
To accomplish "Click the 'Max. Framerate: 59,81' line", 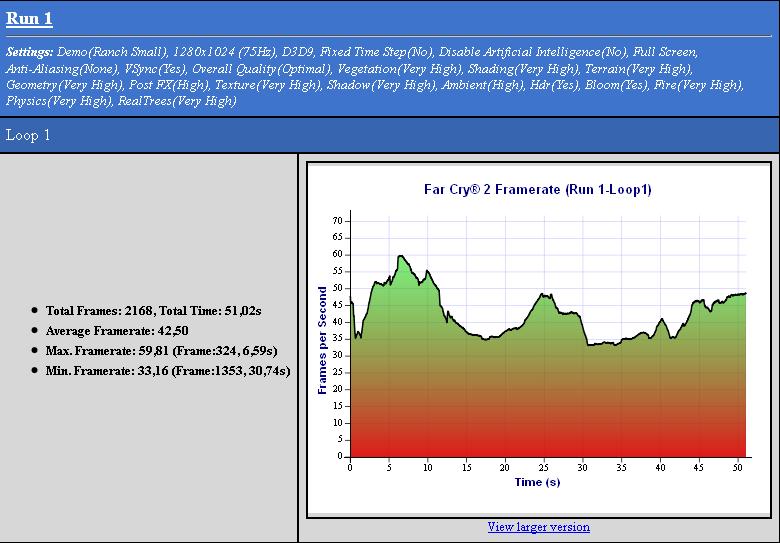I will tap(161, 351).
